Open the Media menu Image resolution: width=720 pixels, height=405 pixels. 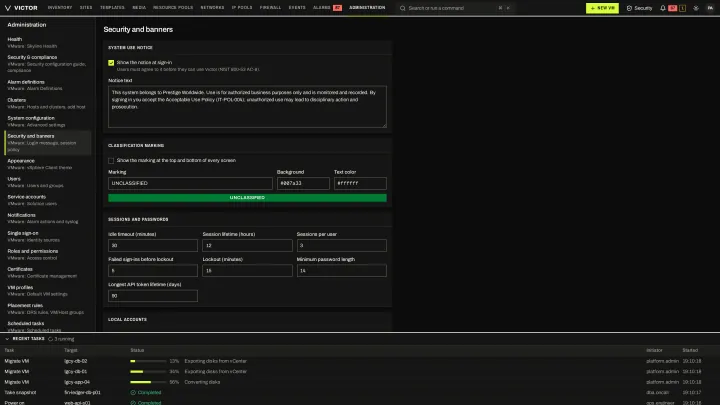tap(139, 8)
